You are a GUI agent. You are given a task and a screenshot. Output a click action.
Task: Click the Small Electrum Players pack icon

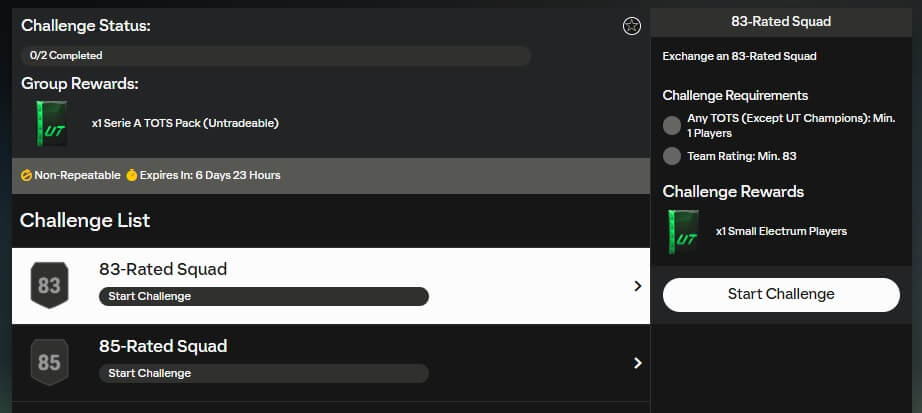(684, 231)
